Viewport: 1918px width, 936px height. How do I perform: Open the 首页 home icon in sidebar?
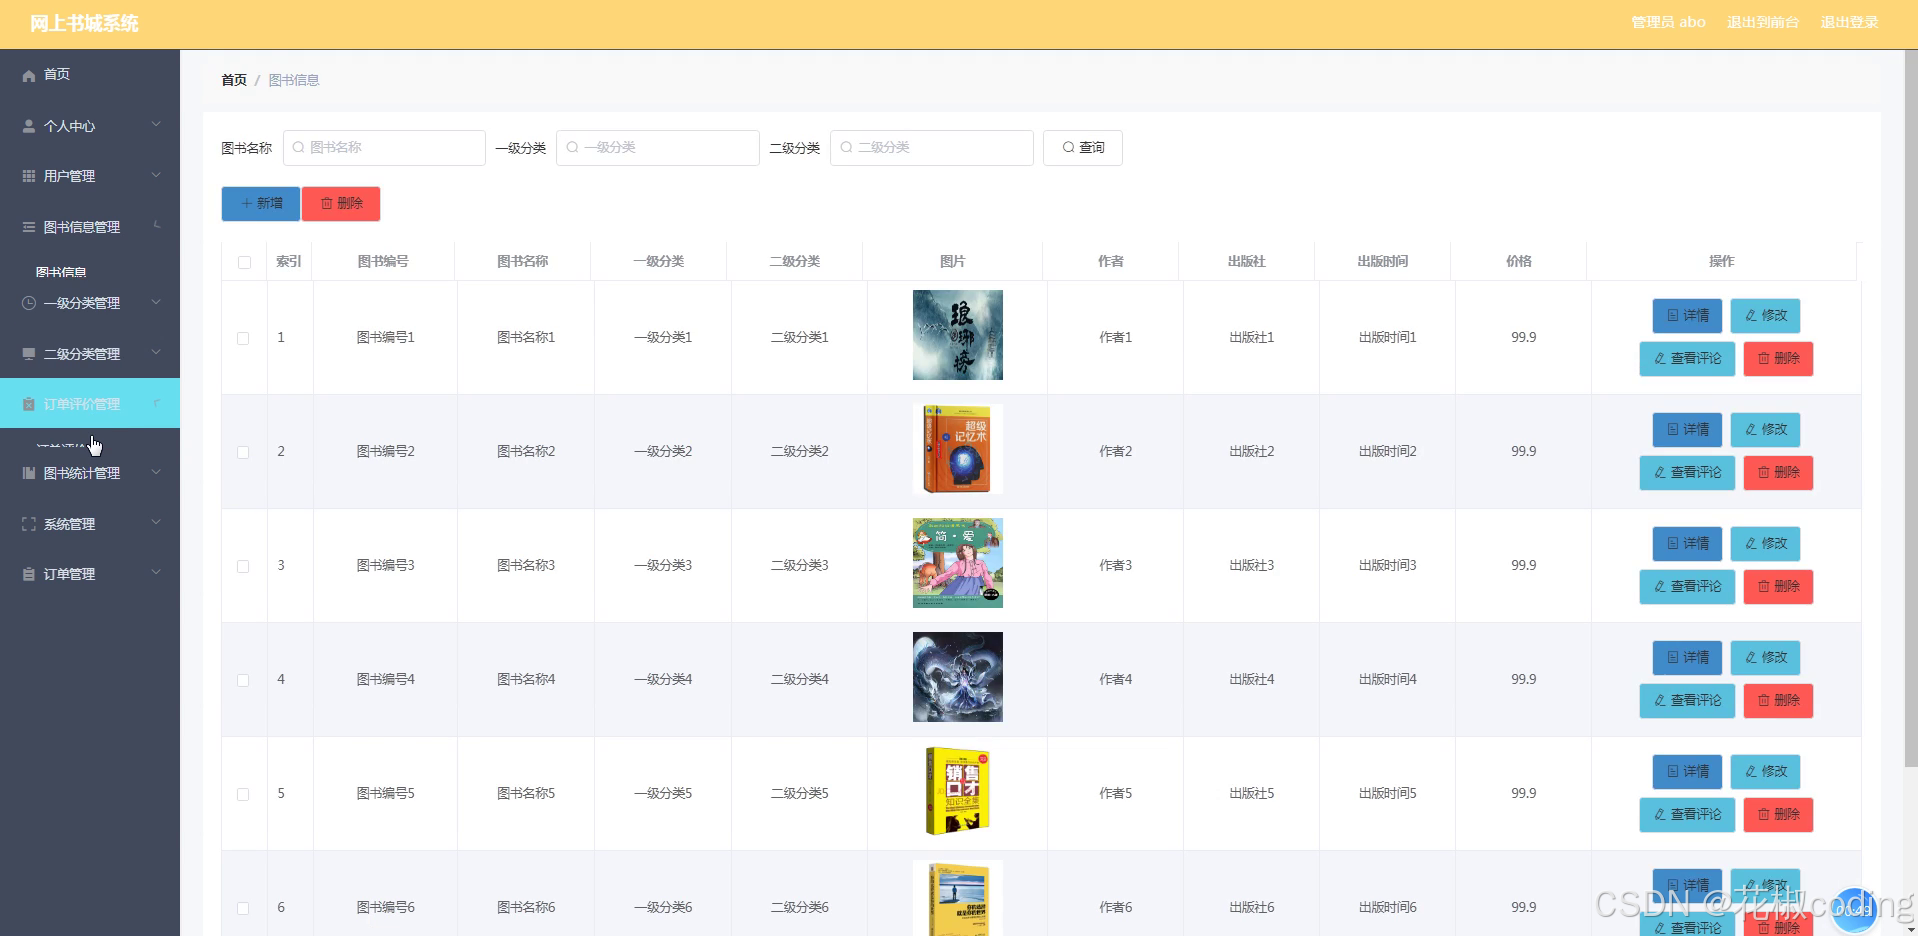point(28,74)
